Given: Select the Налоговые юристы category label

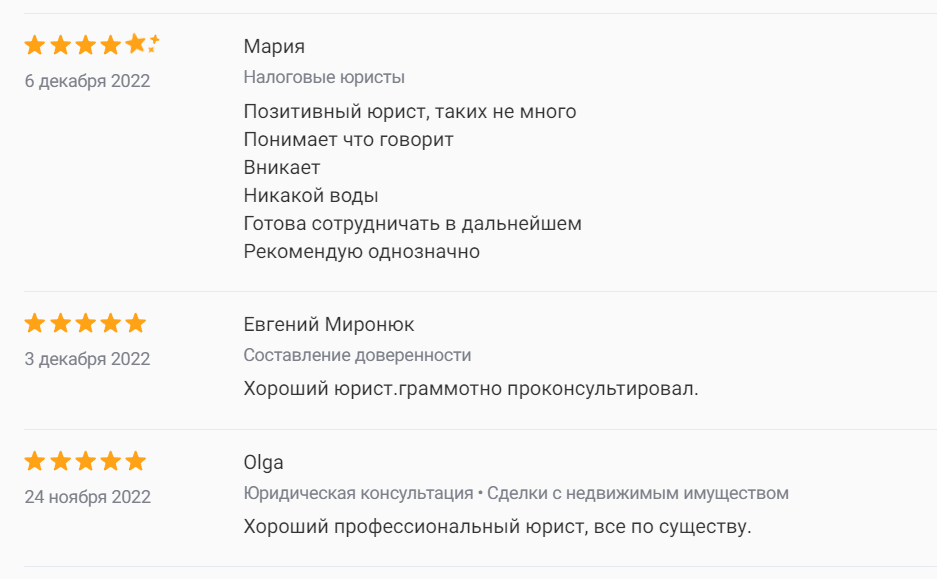Looking at the screenshot, I should 324,77.
